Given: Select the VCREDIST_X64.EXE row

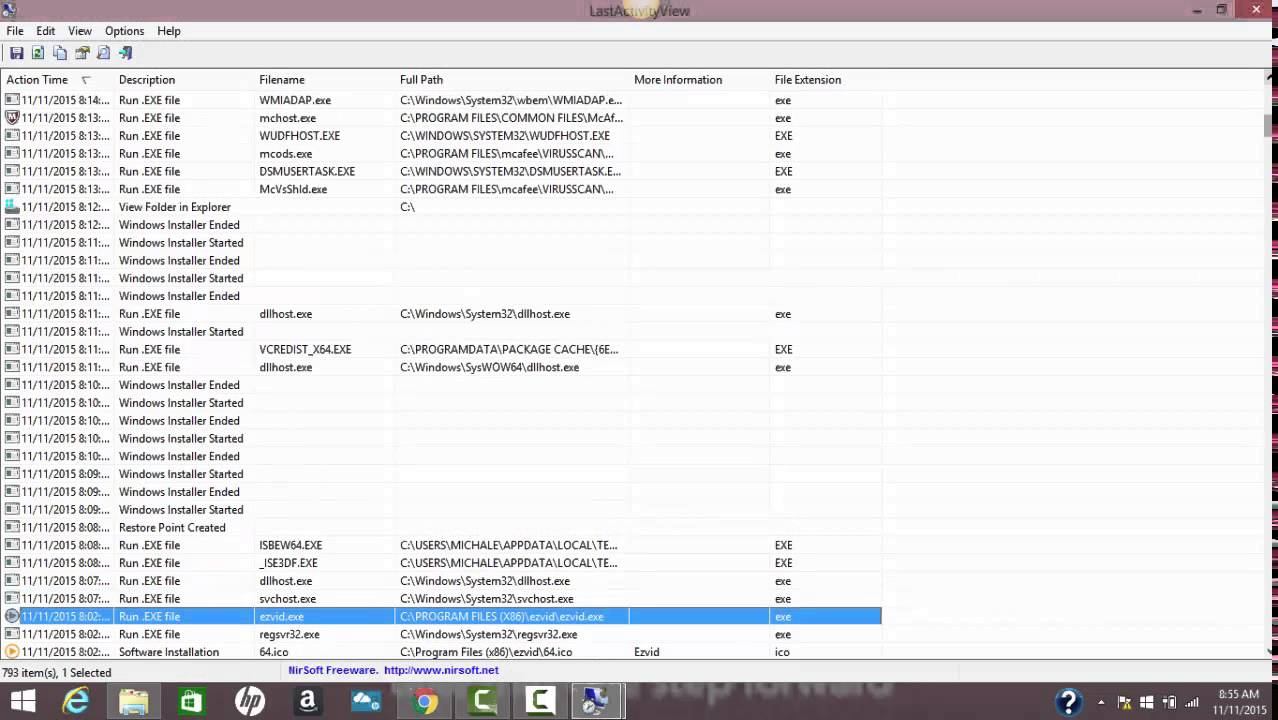Looking at the screenshot, I should 441,350.
